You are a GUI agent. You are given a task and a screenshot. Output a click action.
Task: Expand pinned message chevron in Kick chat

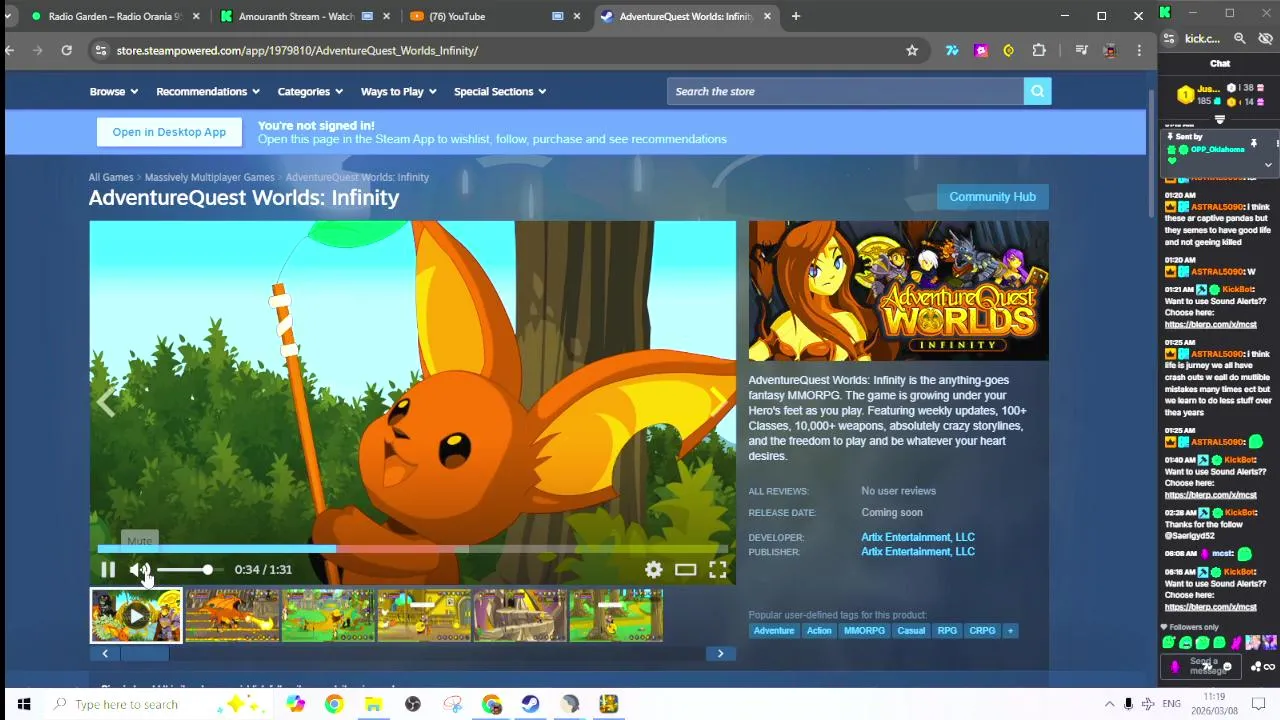[x=1268, y=165]
